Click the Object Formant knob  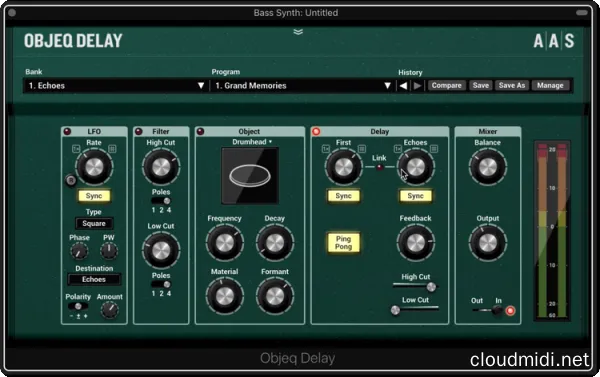(x=274, y=296)
